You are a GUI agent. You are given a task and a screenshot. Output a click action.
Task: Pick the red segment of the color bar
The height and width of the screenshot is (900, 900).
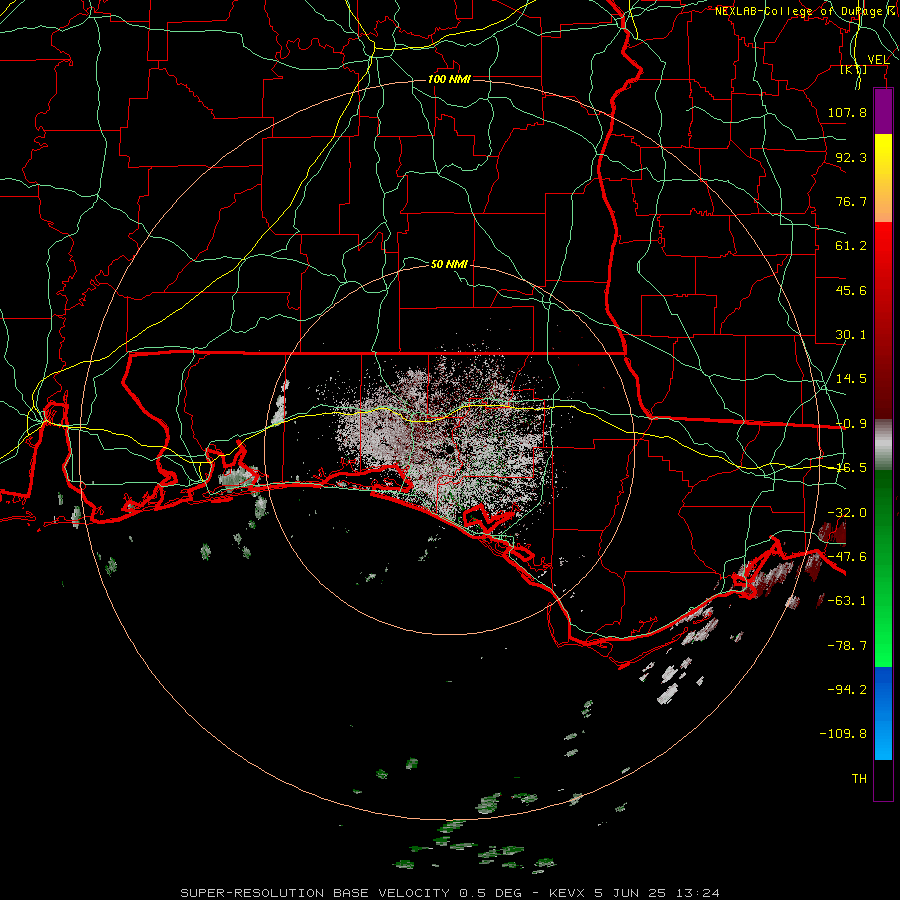(x=883, y=320)
